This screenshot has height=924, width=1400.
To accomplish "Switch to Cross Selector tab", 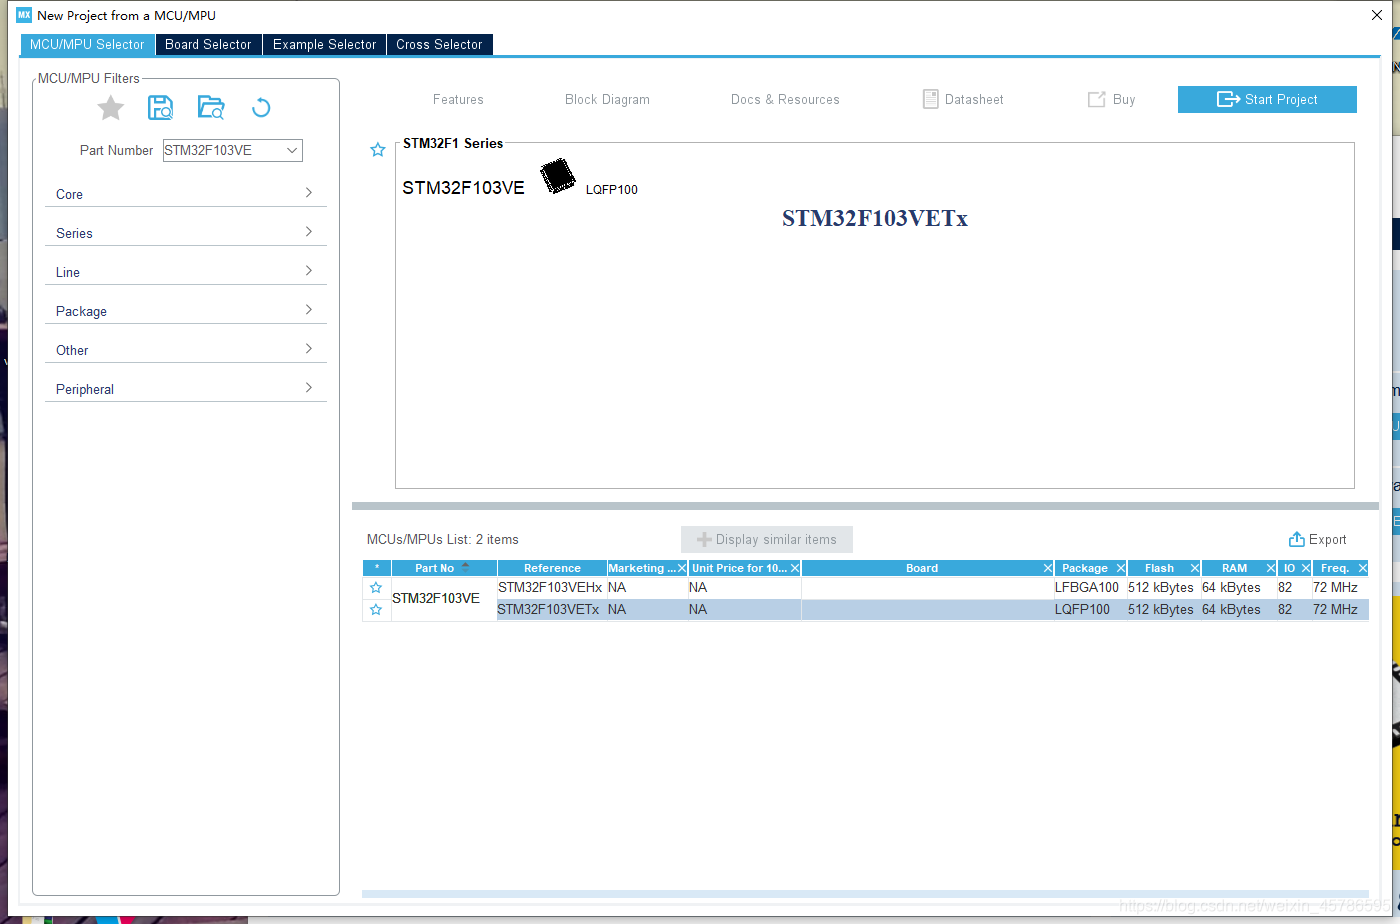I will (439, 45).
